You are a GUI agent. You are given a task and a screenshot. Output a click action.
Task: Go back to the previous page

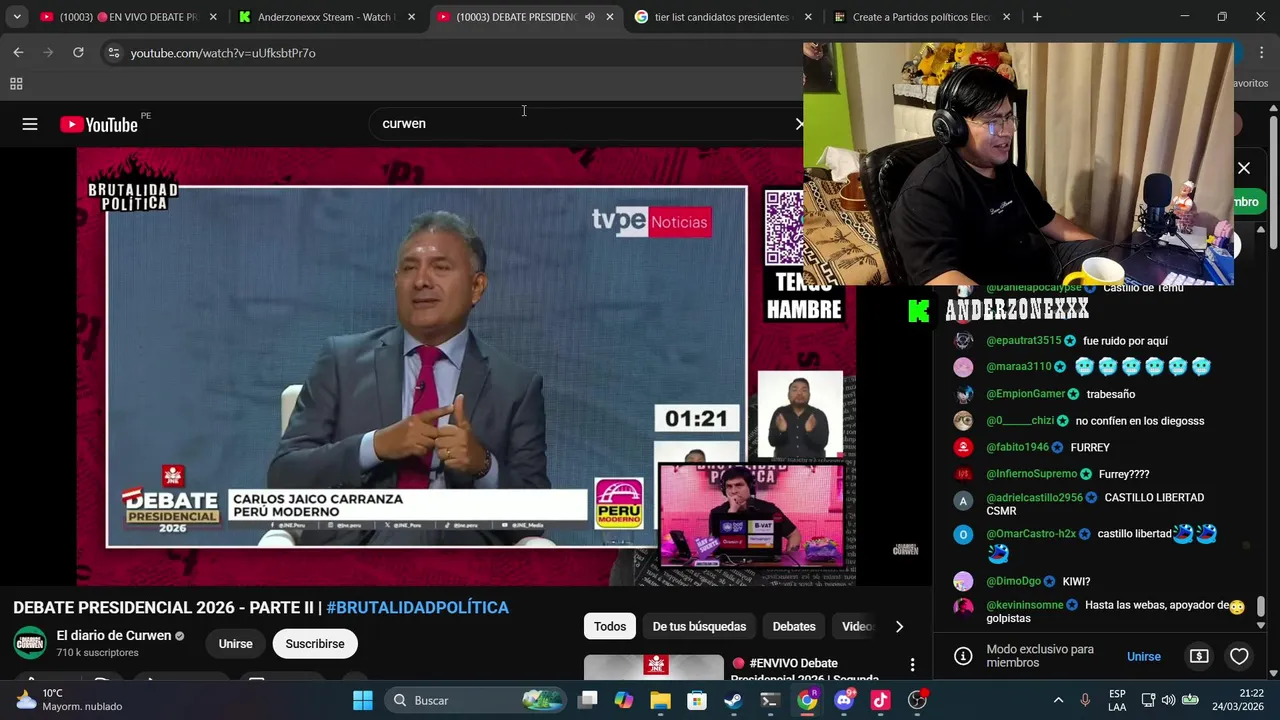(x=18, y=52)
